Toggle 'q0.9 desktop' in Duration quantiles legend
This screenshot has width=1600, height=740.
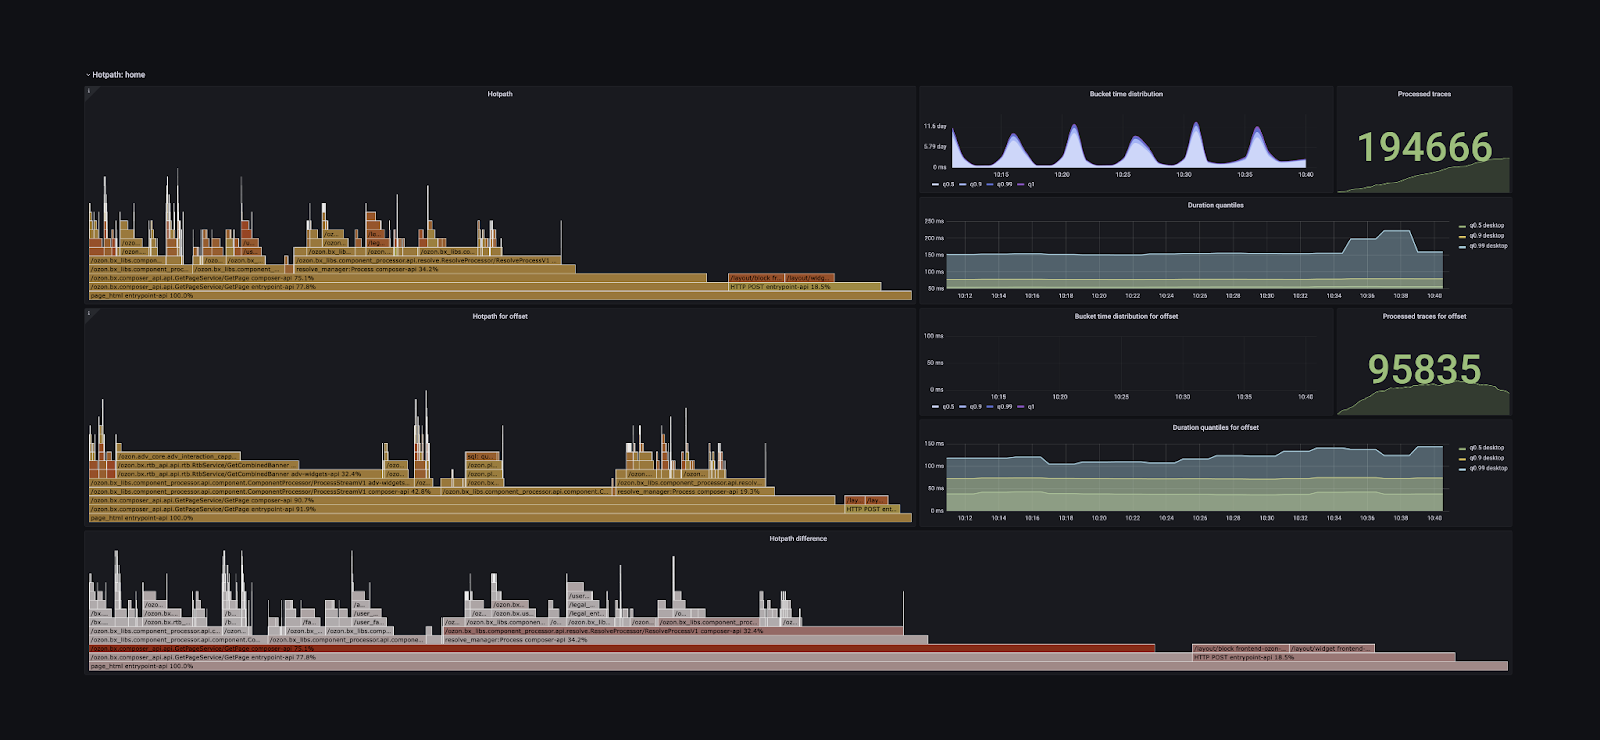click(1482, 236)
